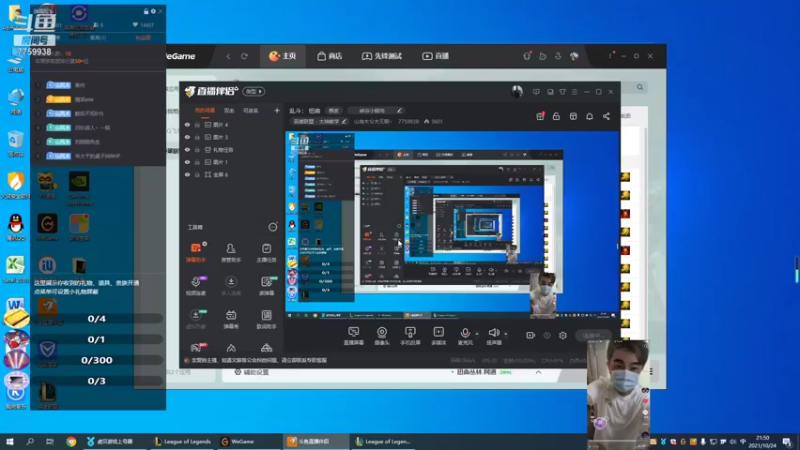Open hamburger menu in streaming app title bar
This screenshot has width=800, height=450.
[x=574, y=92]
